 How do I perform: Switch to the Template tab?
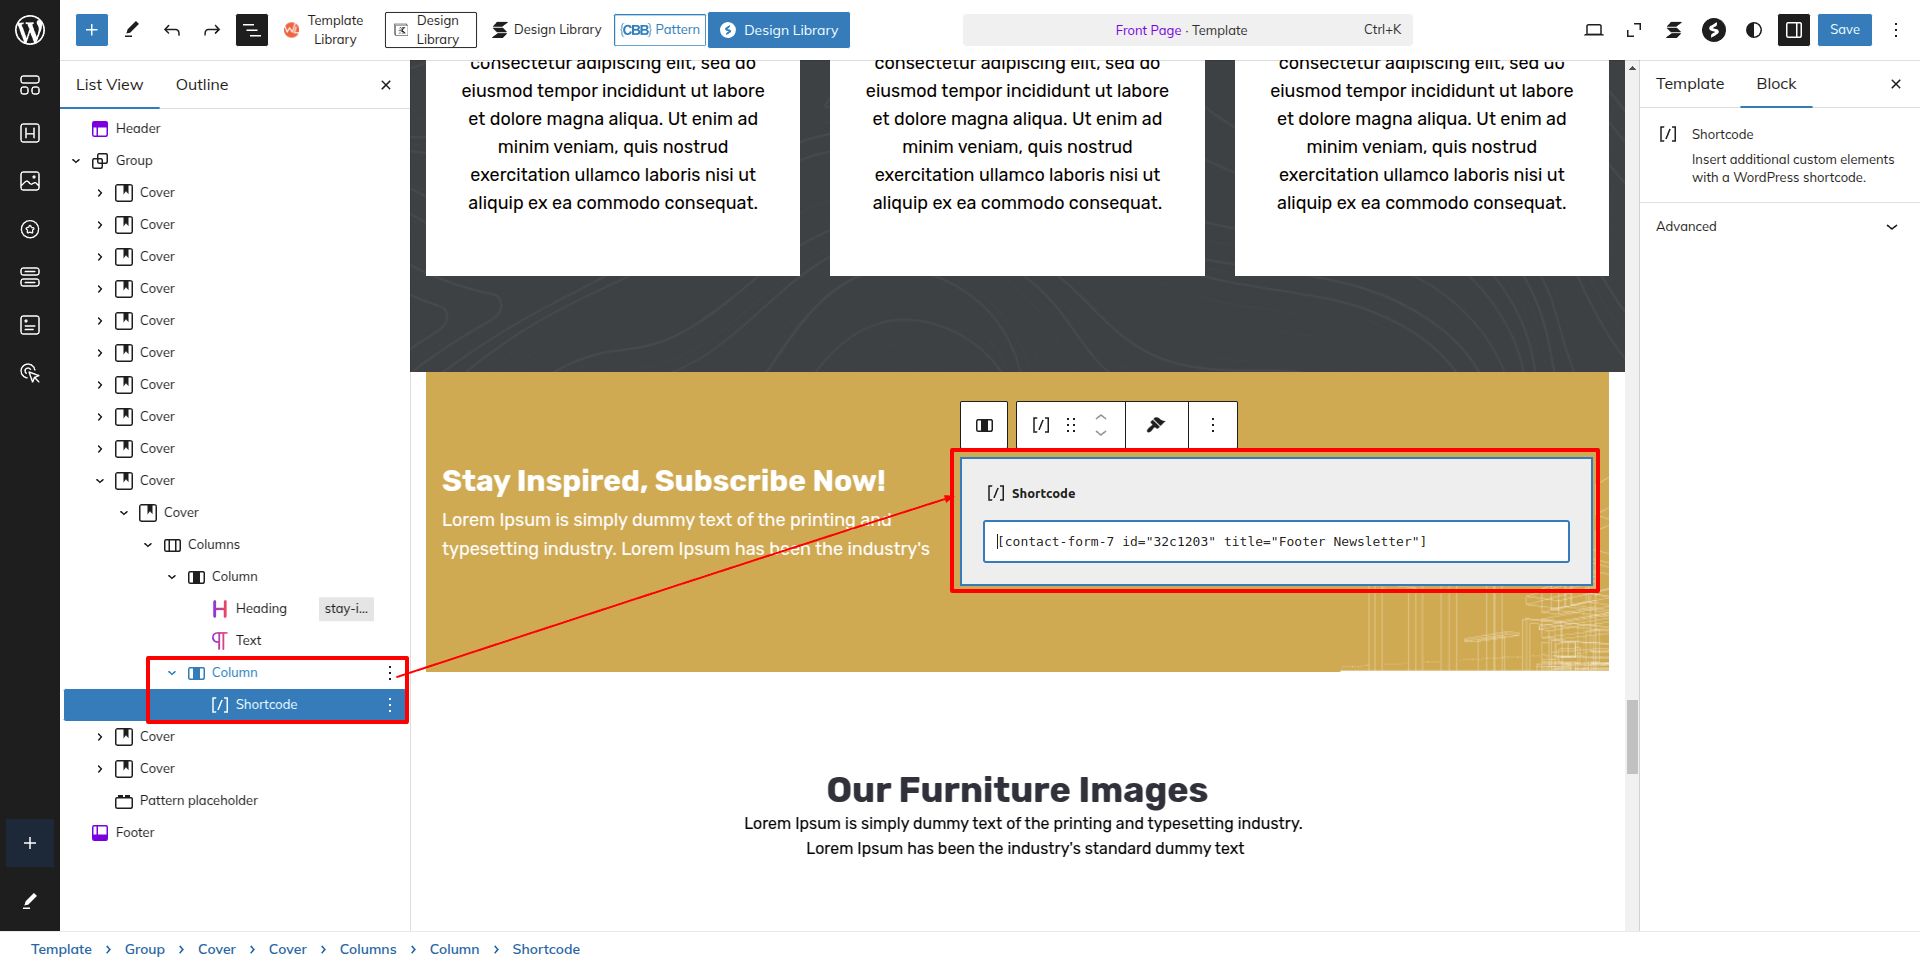click(x=1689, y=84)
